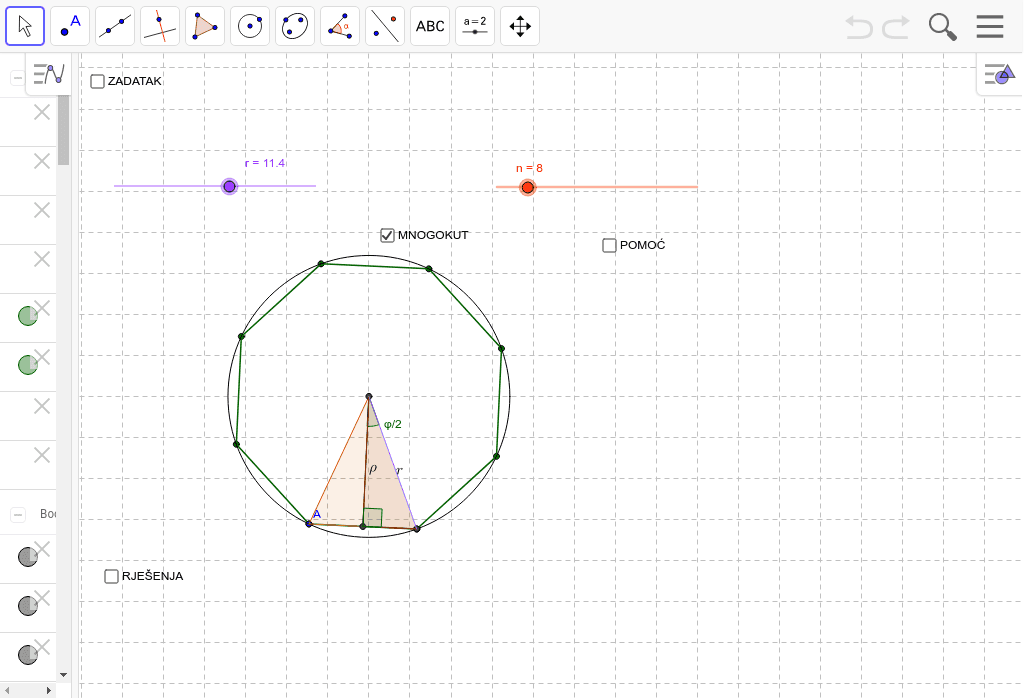1024x700 pixels.
Task: Select the Slider creation tool
Action: [474, 25]
